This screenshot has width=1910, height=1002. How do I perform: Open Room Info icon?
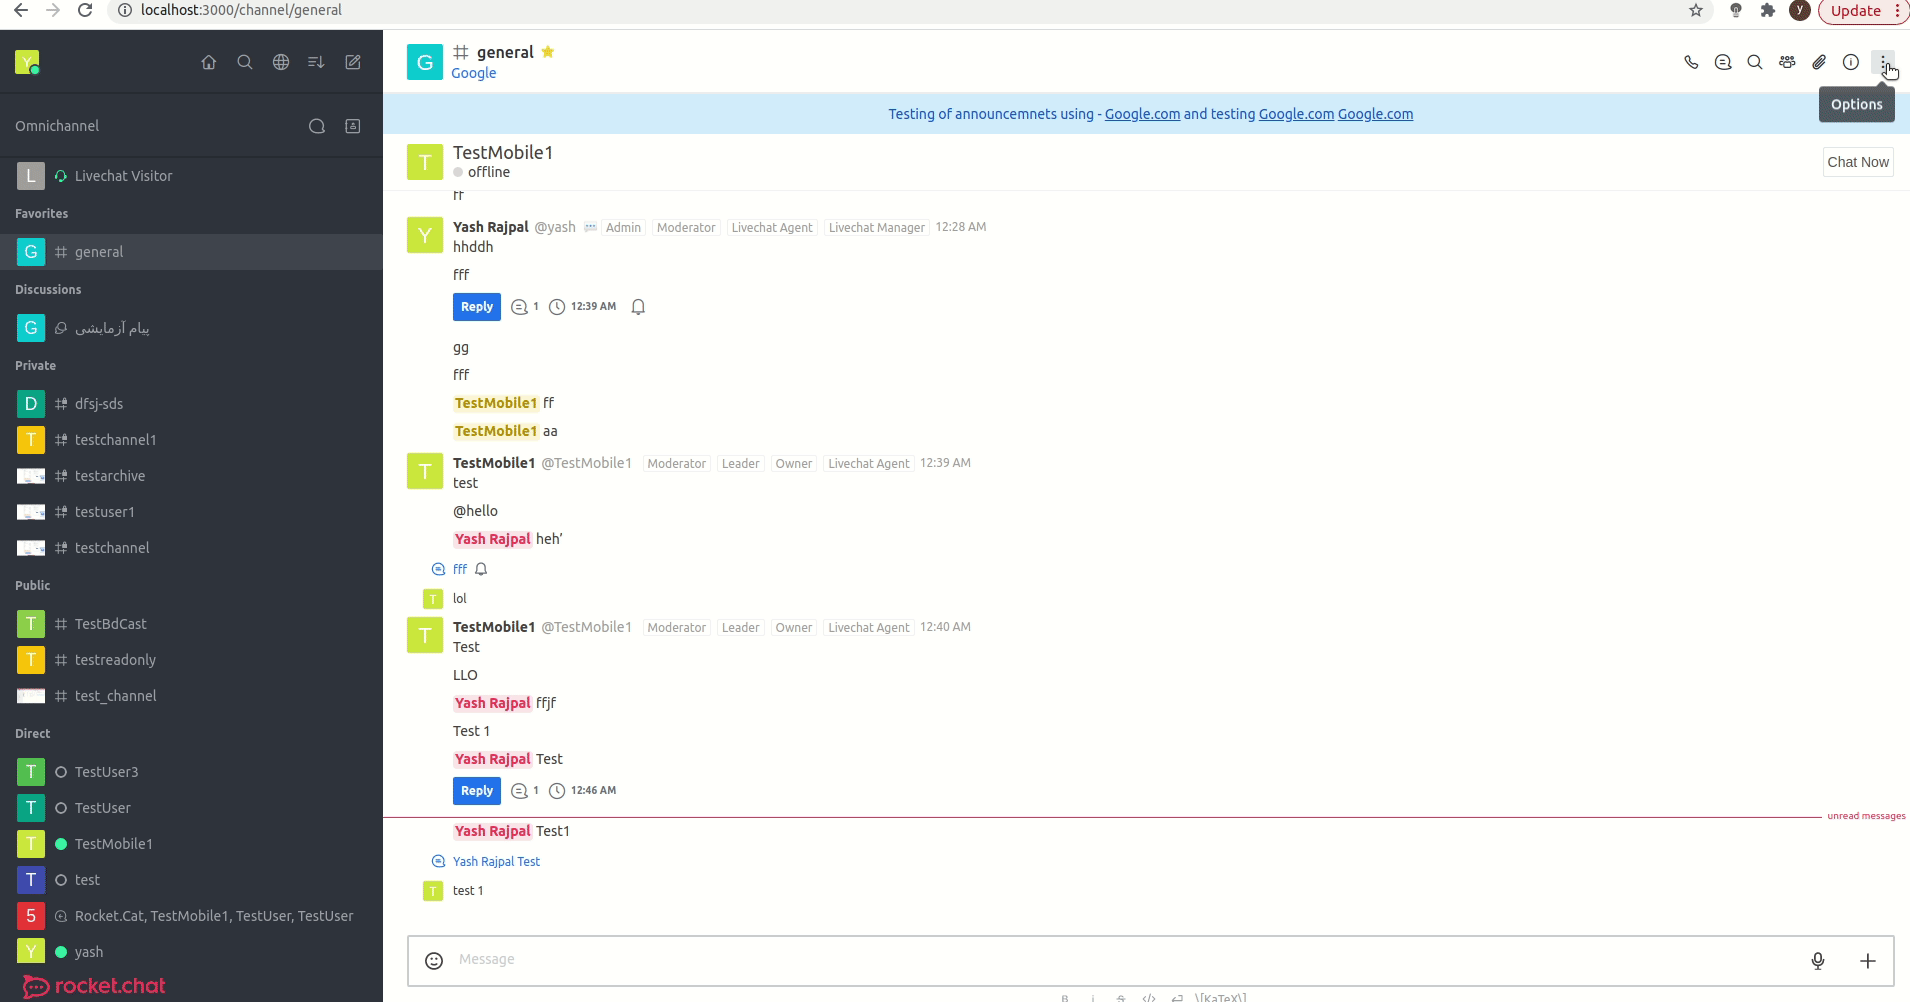(x=1851, y=62)
